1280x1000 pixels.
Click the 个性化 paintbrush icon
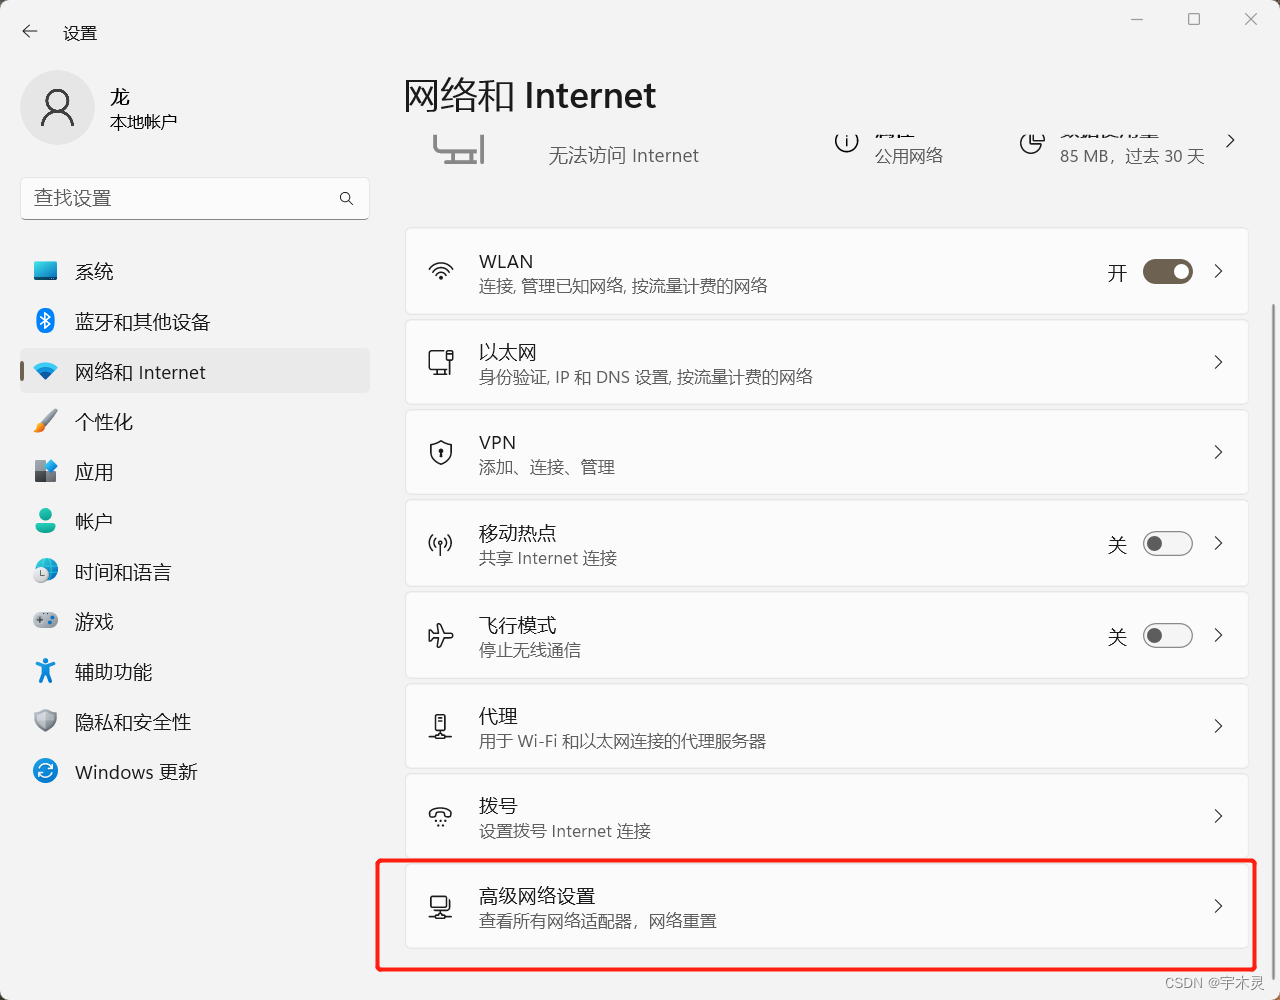45,421
